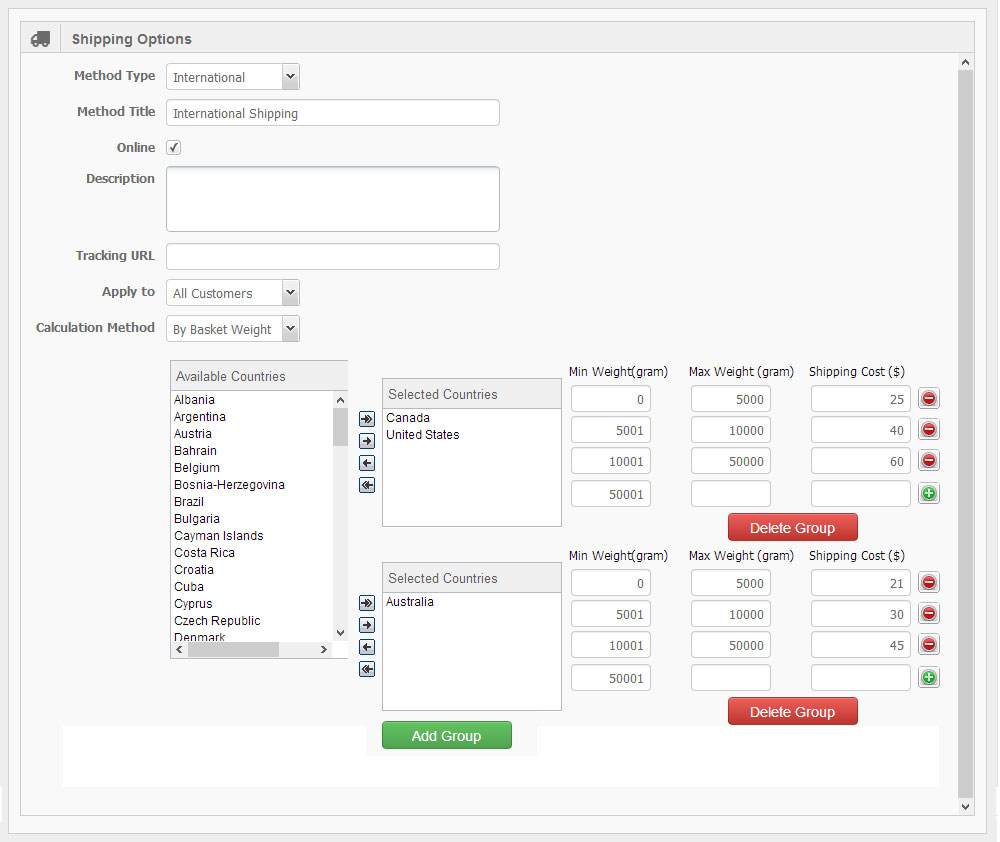Select Costa Rica in Available Countries

(x=204, y=552)
